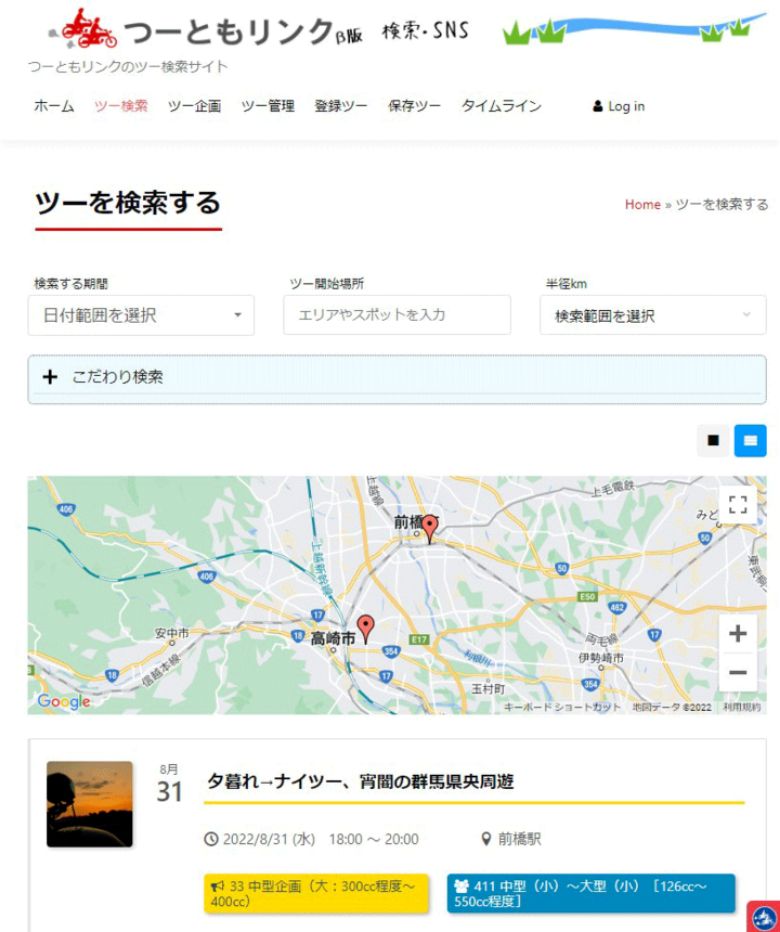Image resolution: width=780 pixels, height=932 pixels.
Task: Go to the タイムライン menu item
Action: 501,106
